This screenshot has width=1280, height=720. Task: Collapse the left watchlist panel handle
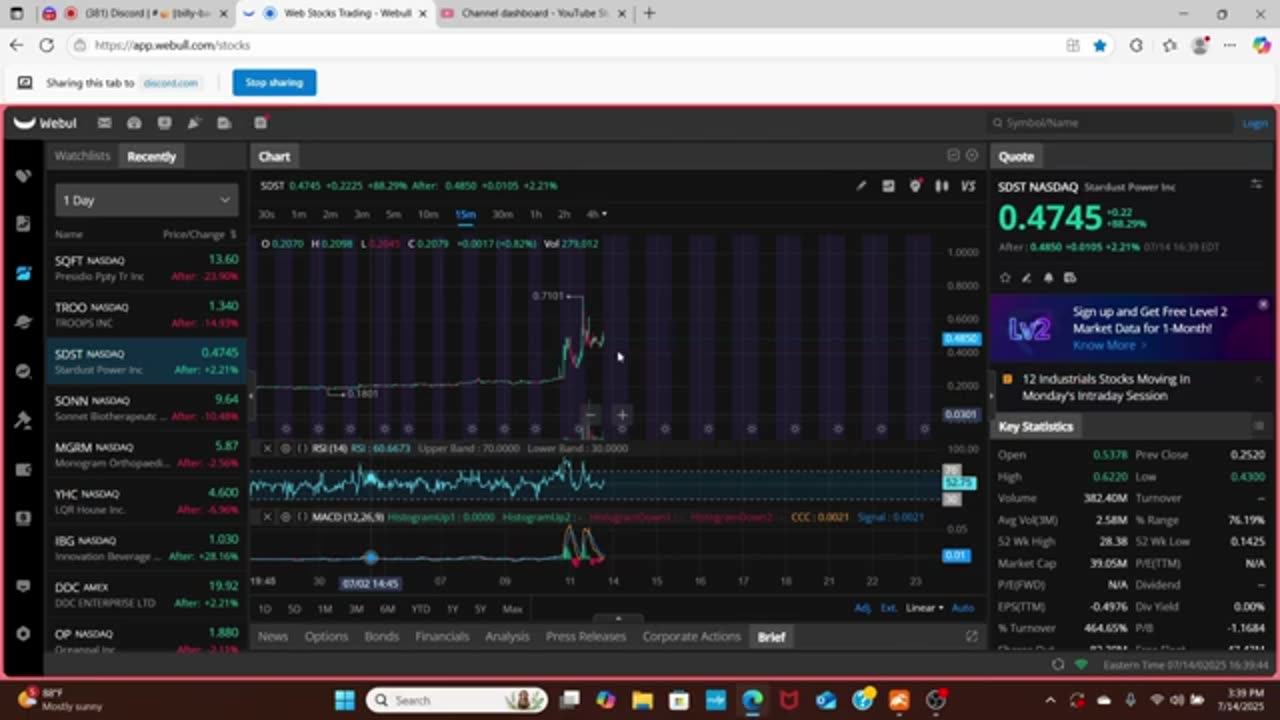(x=250, y=394)
